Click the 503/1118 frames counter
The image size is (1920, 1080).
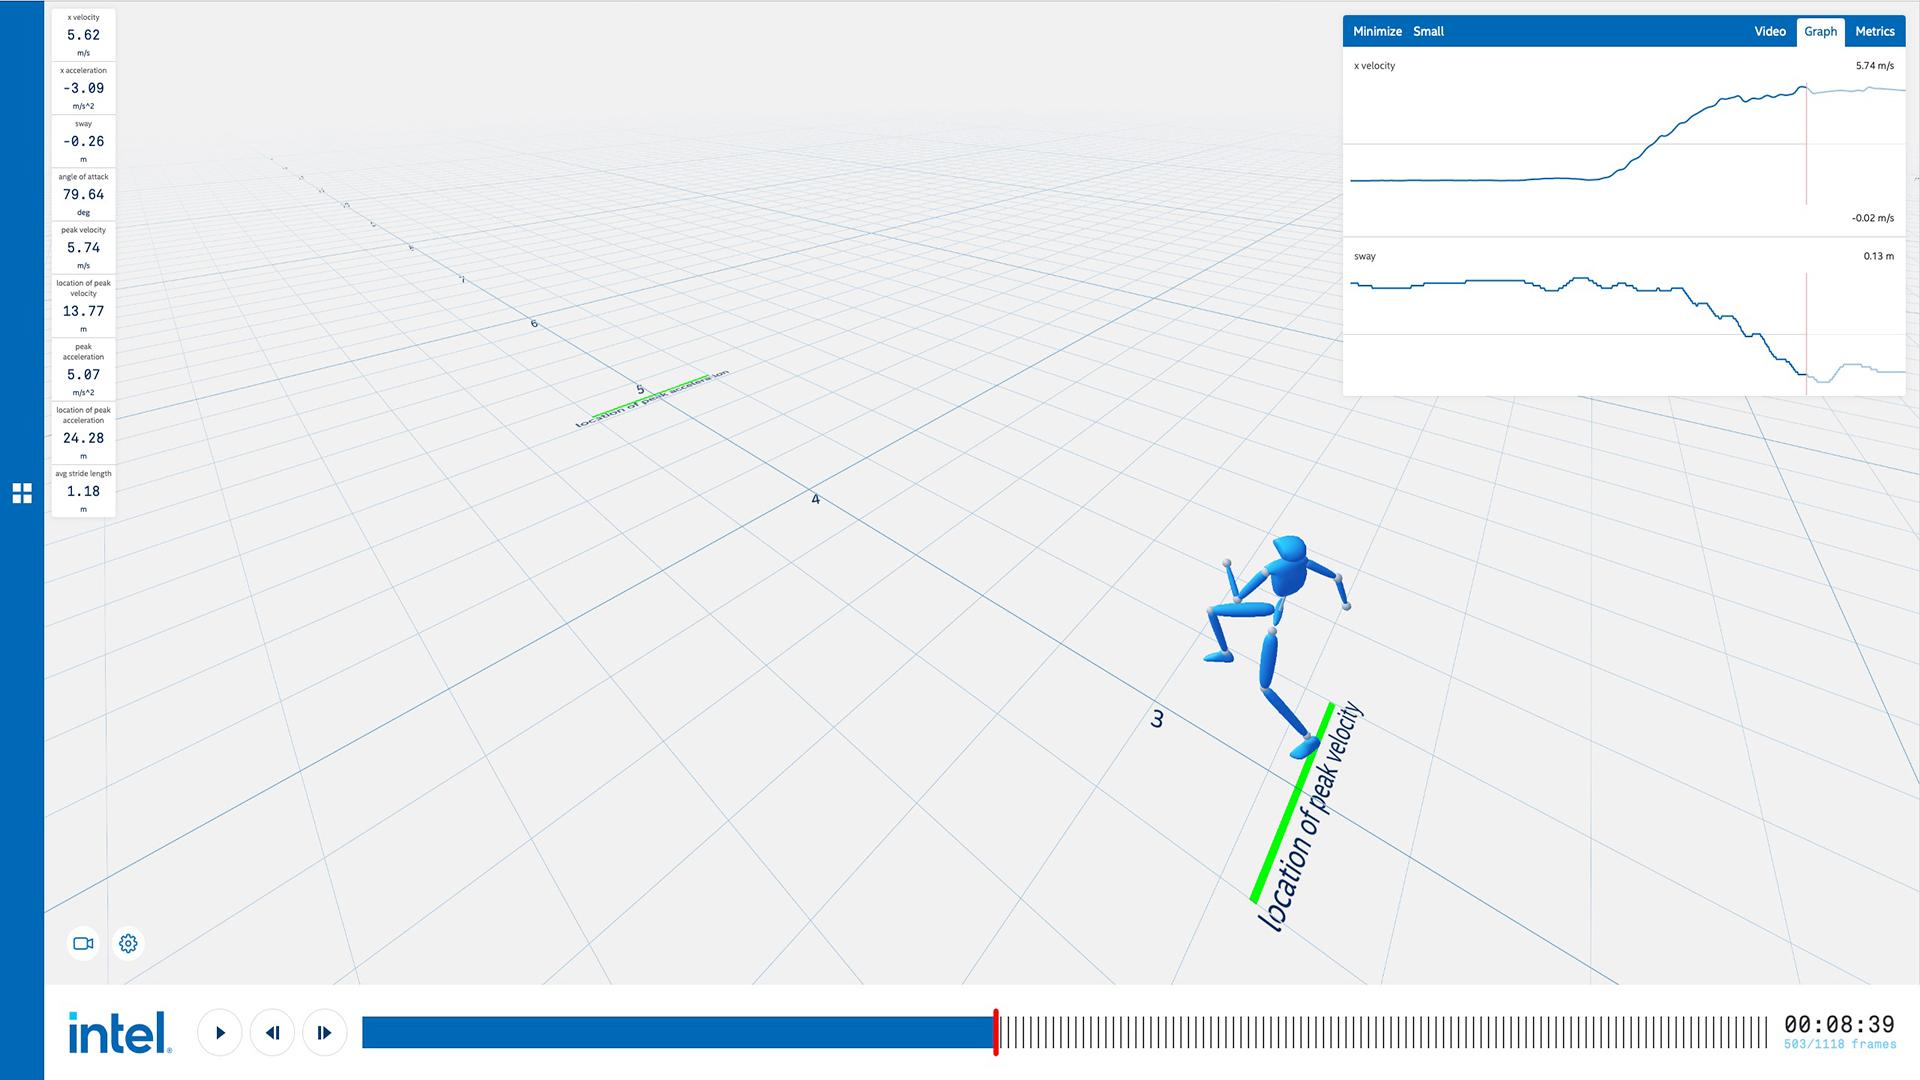tap(1839, 1044)
